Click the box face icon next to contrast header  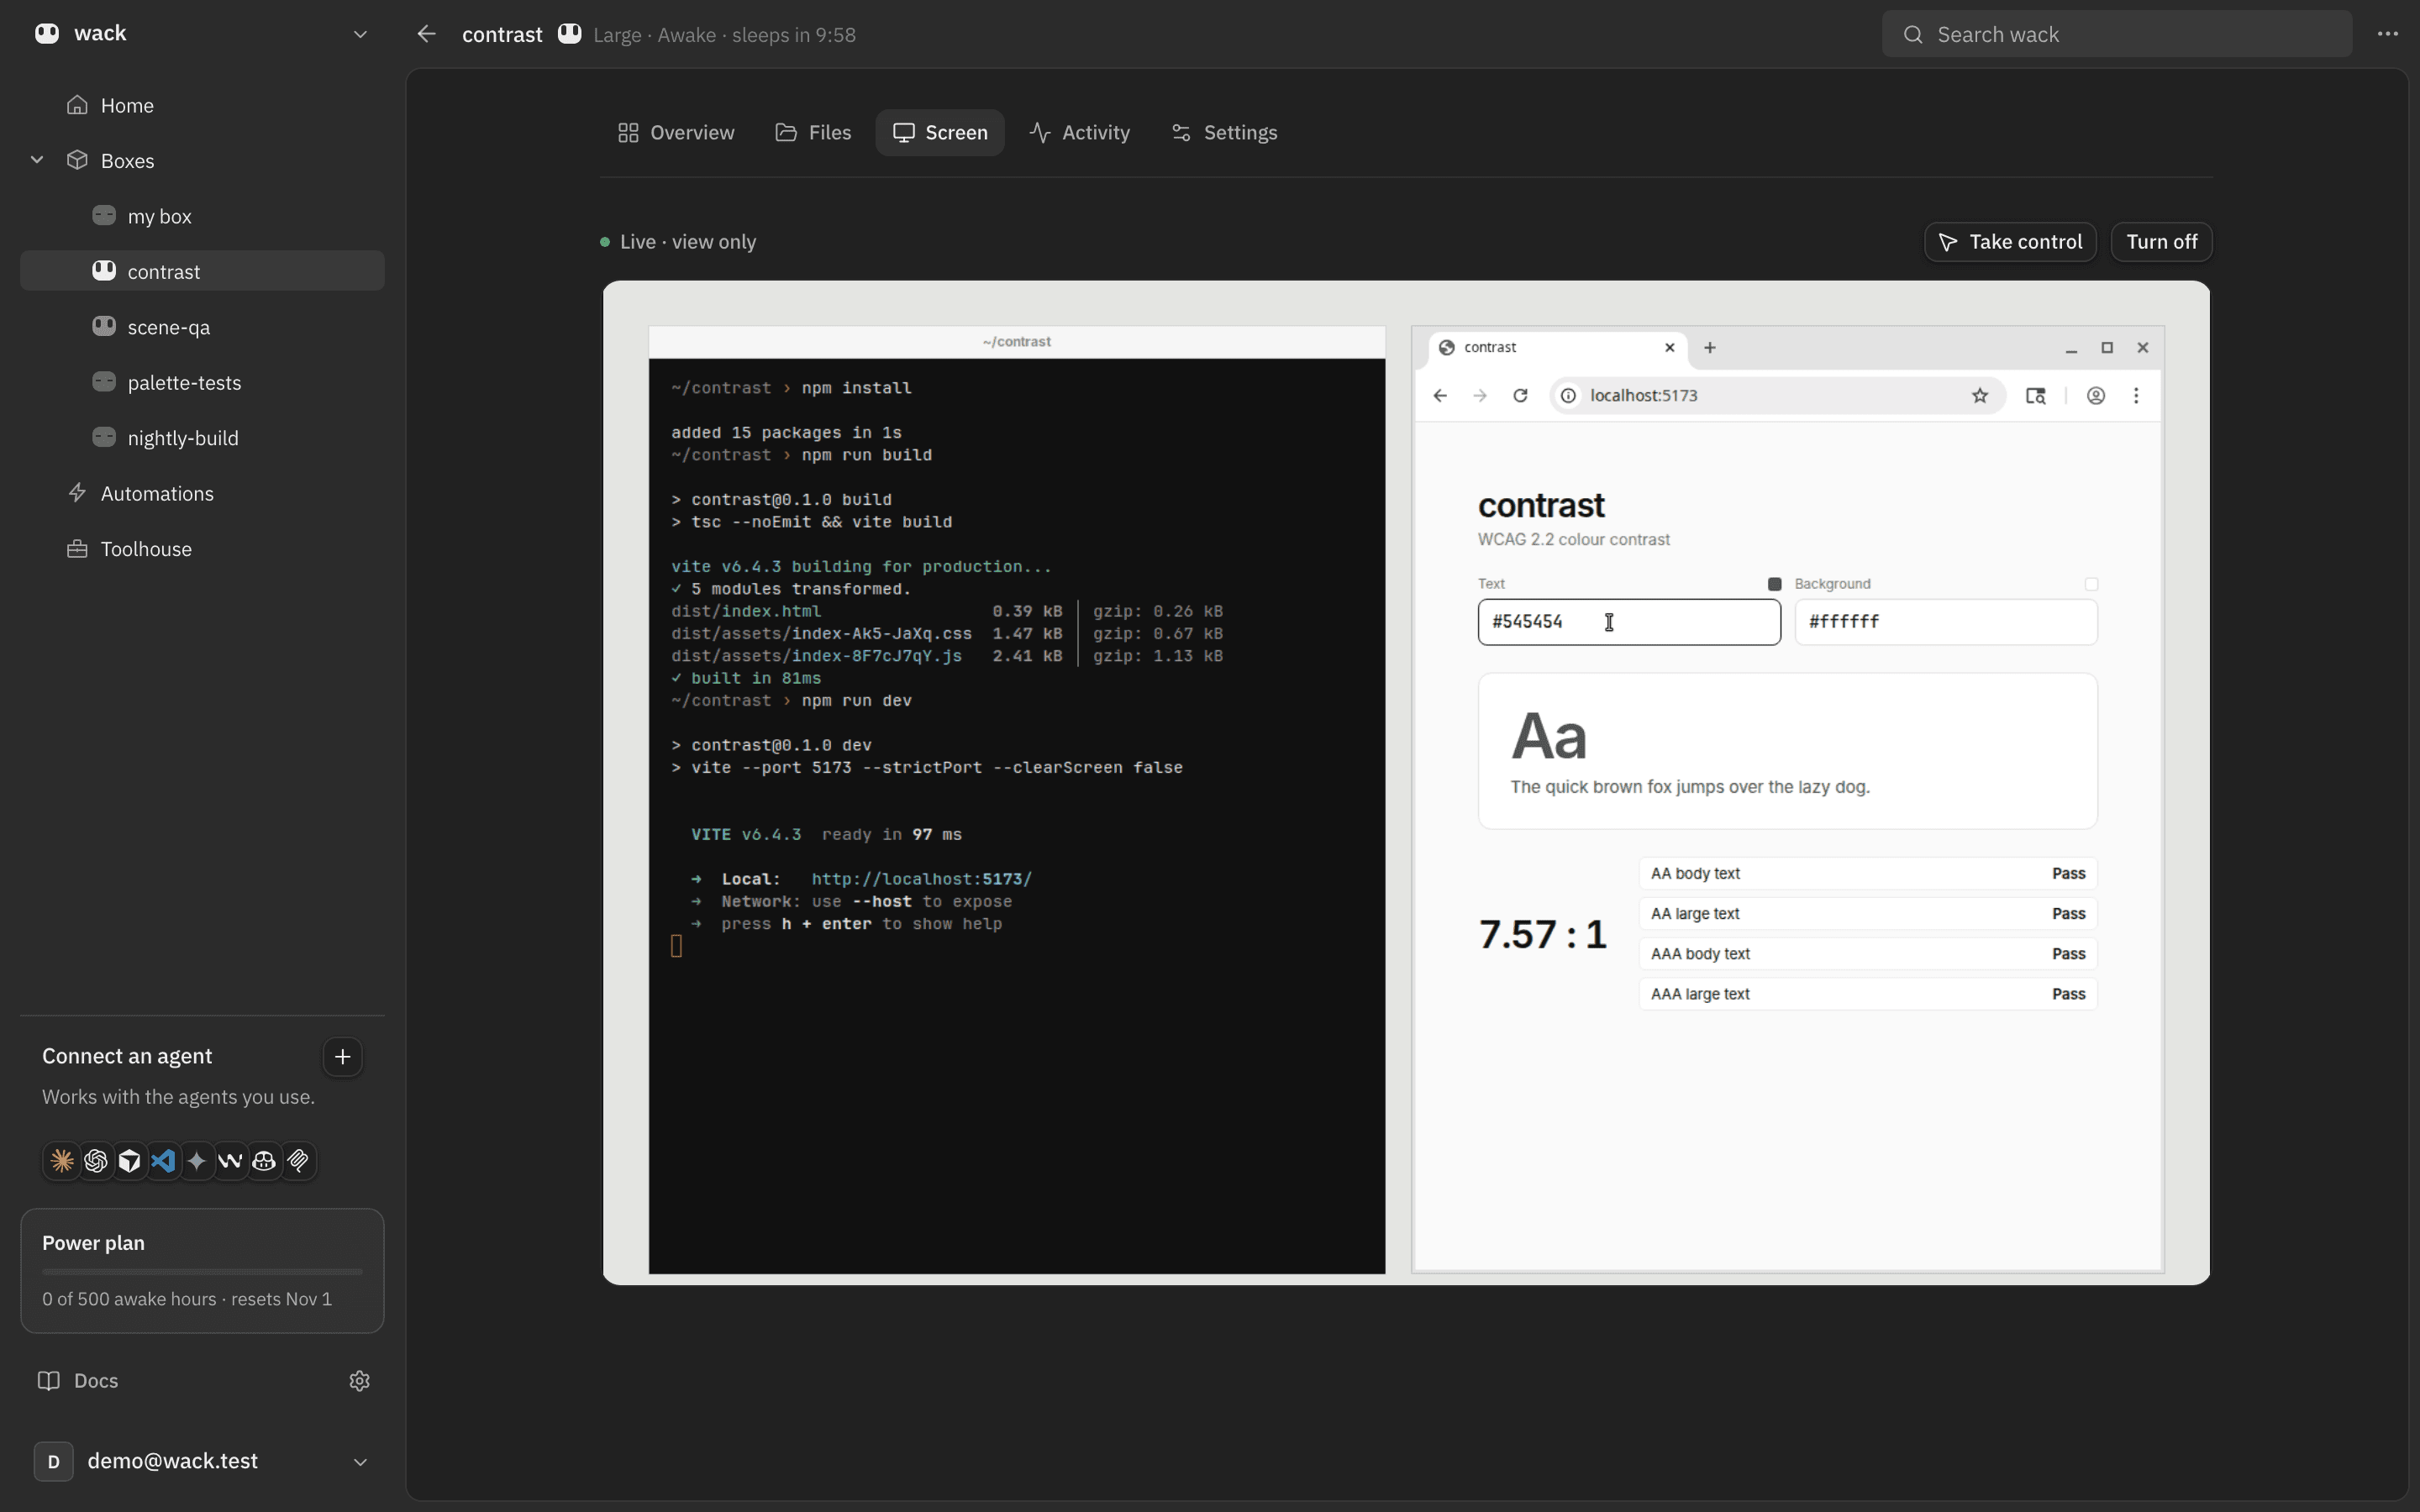pos(570,34)
